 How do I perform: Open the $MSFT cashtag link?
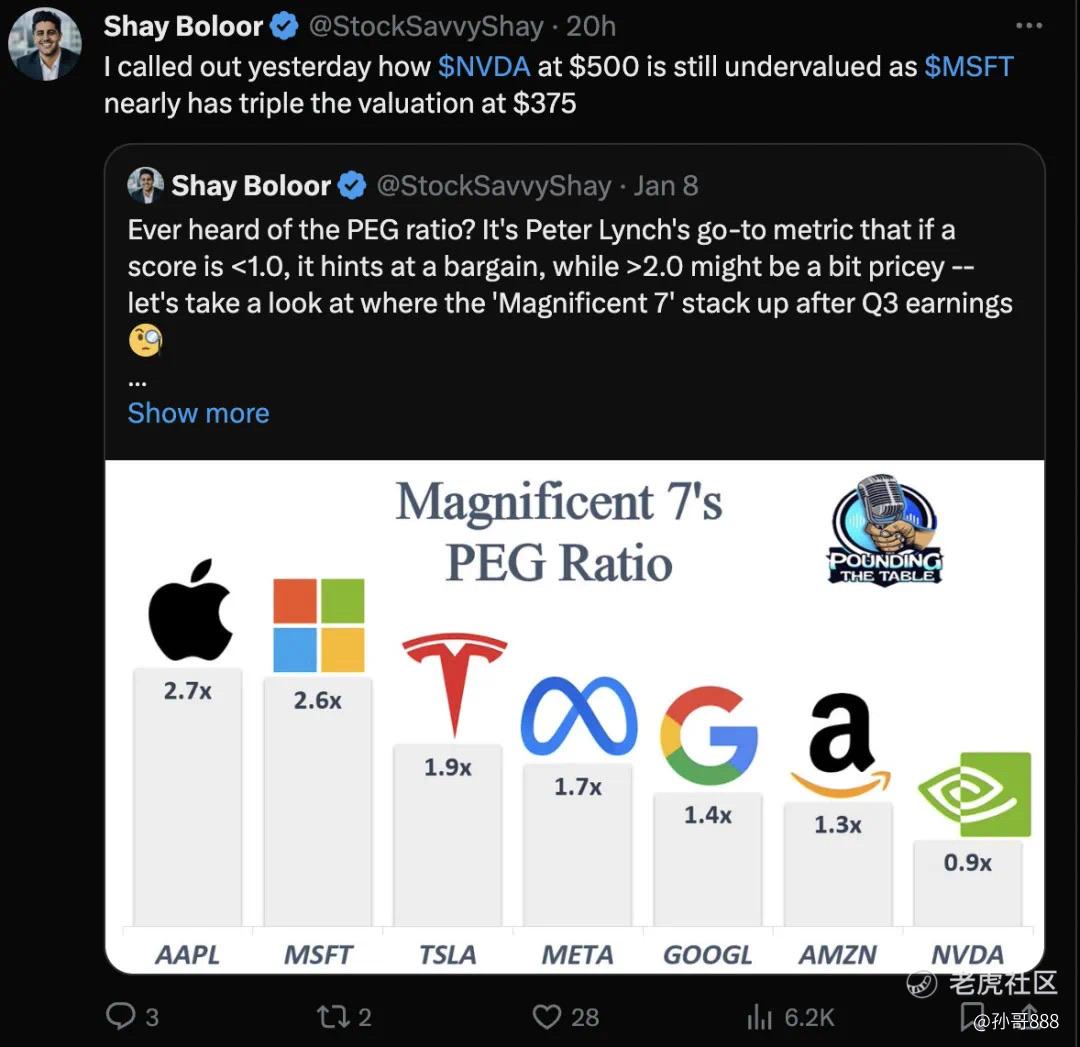coord(968,66)
